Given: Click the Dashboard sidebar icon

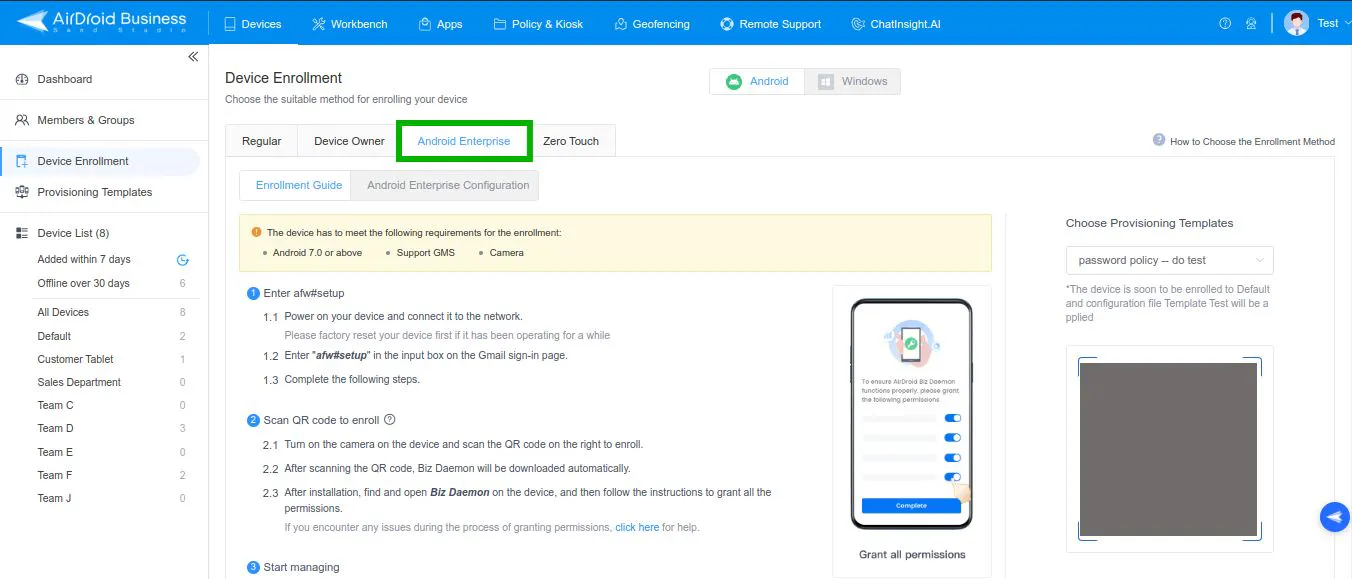Looking at the screenshot, I should pyautogui.click(x=22, y=79).
